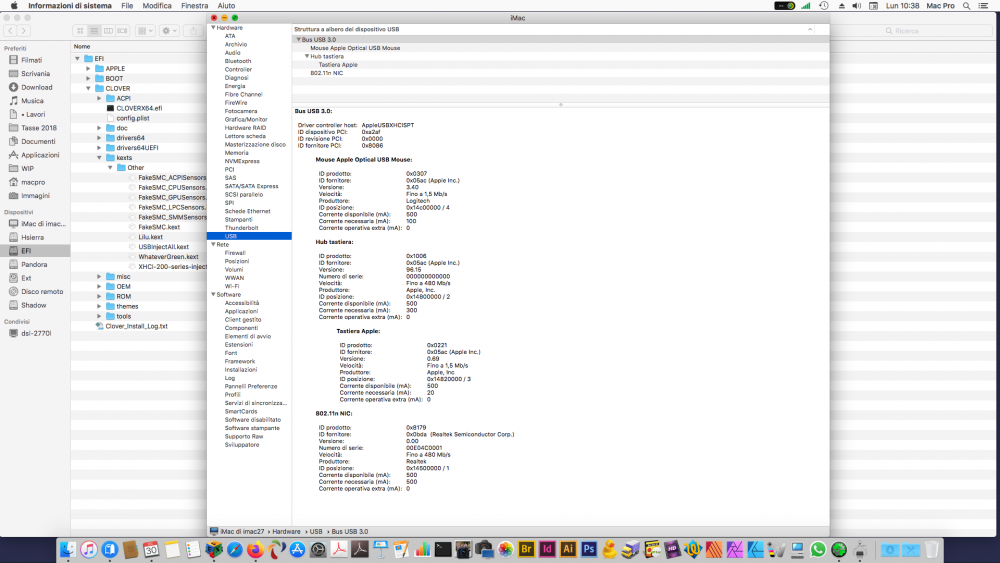Click Hardware in the bottom path bar

[286, 531]
